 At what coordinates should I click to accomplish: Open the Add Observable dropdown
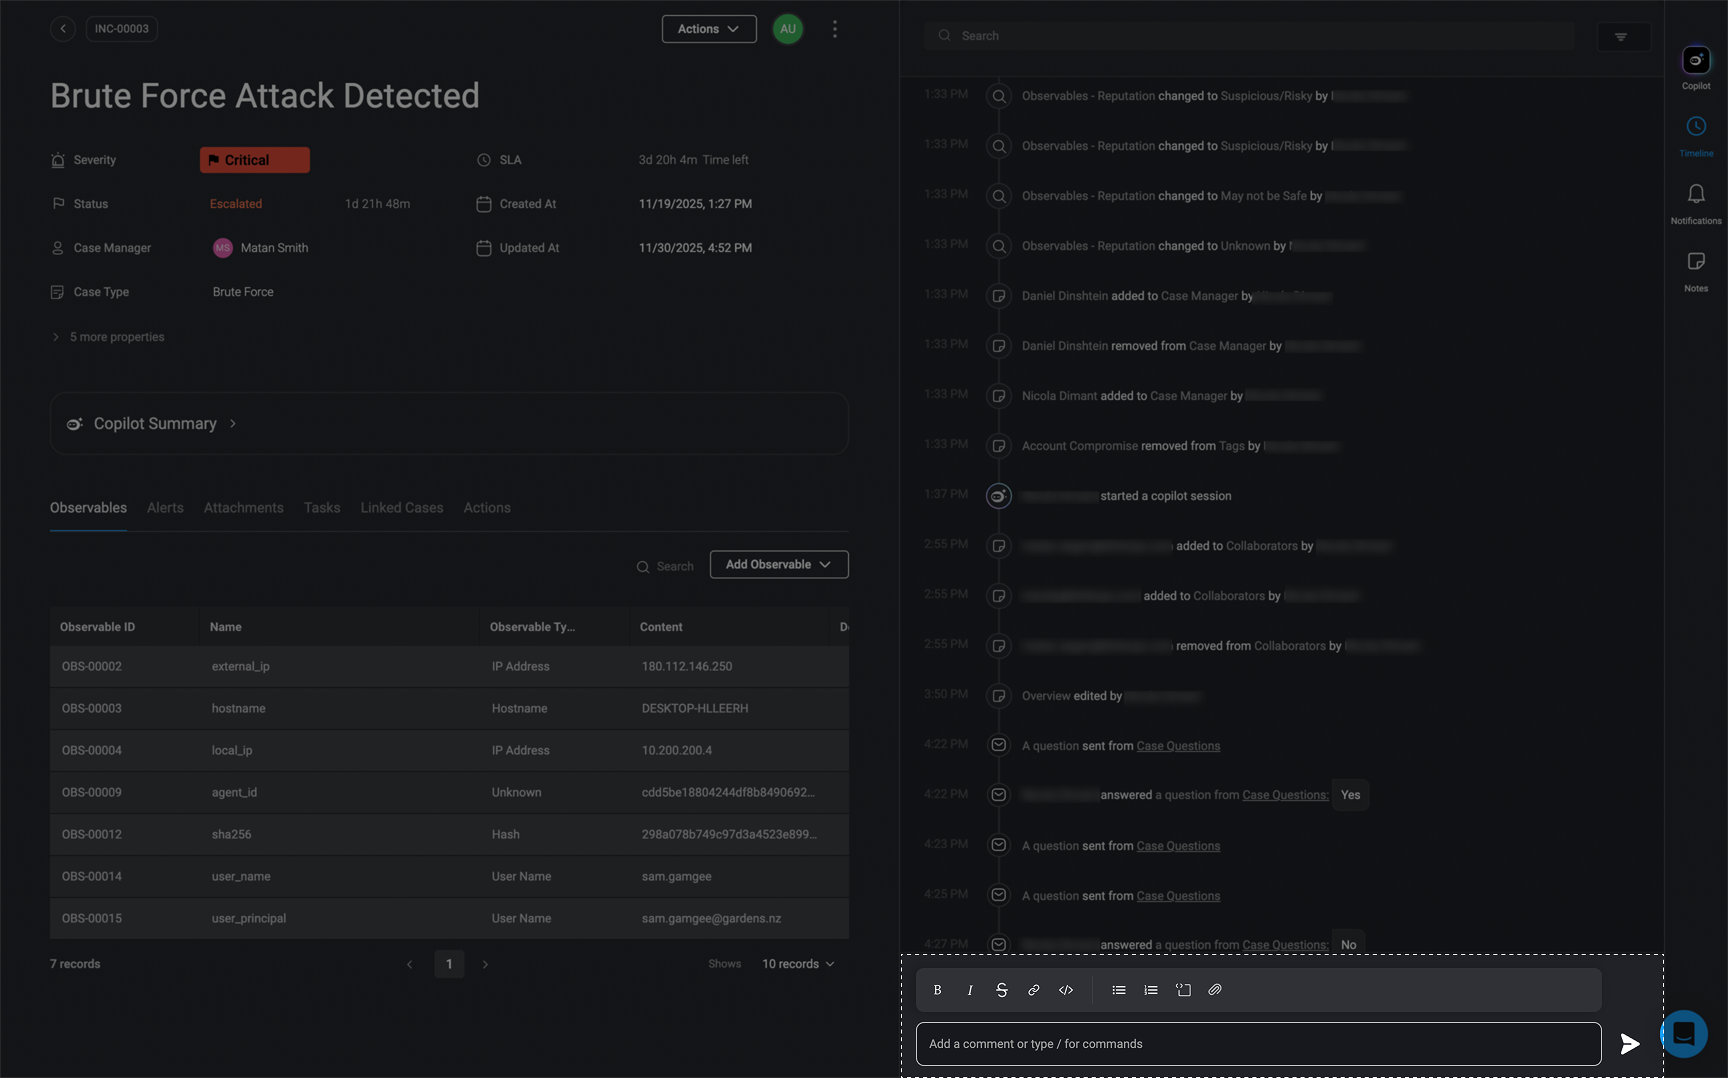[778, 565]
